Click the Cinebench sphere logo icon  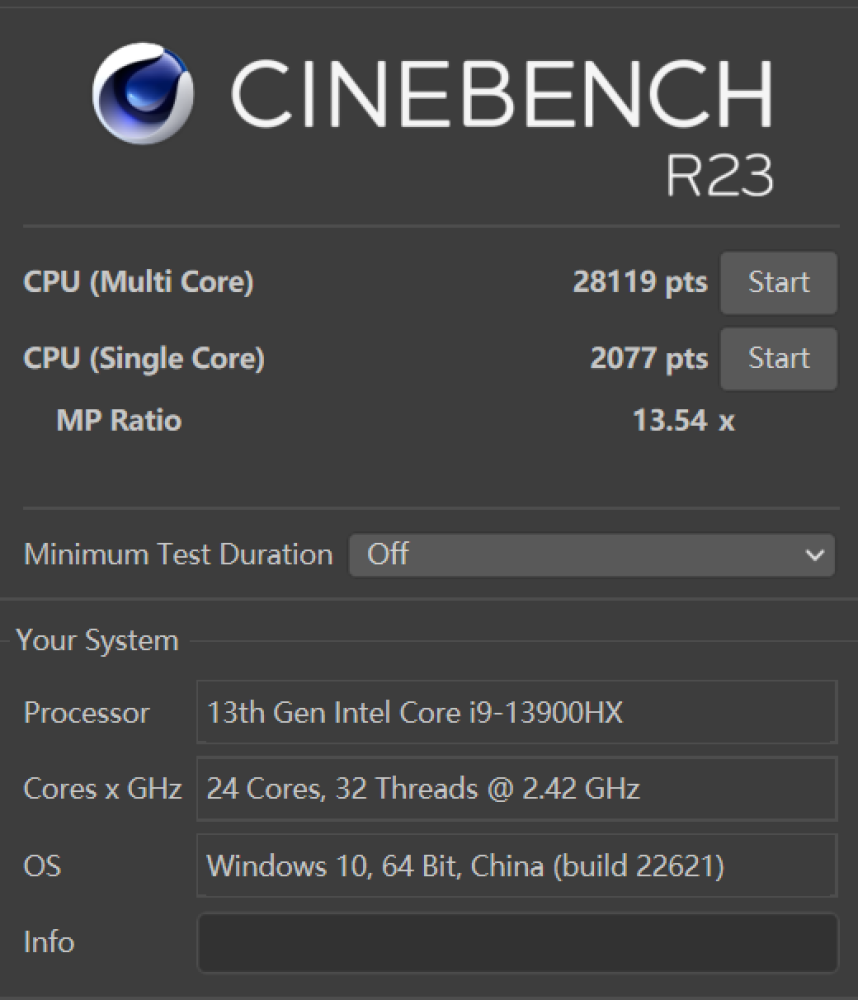pyautogui.click(x=143, y=92)
